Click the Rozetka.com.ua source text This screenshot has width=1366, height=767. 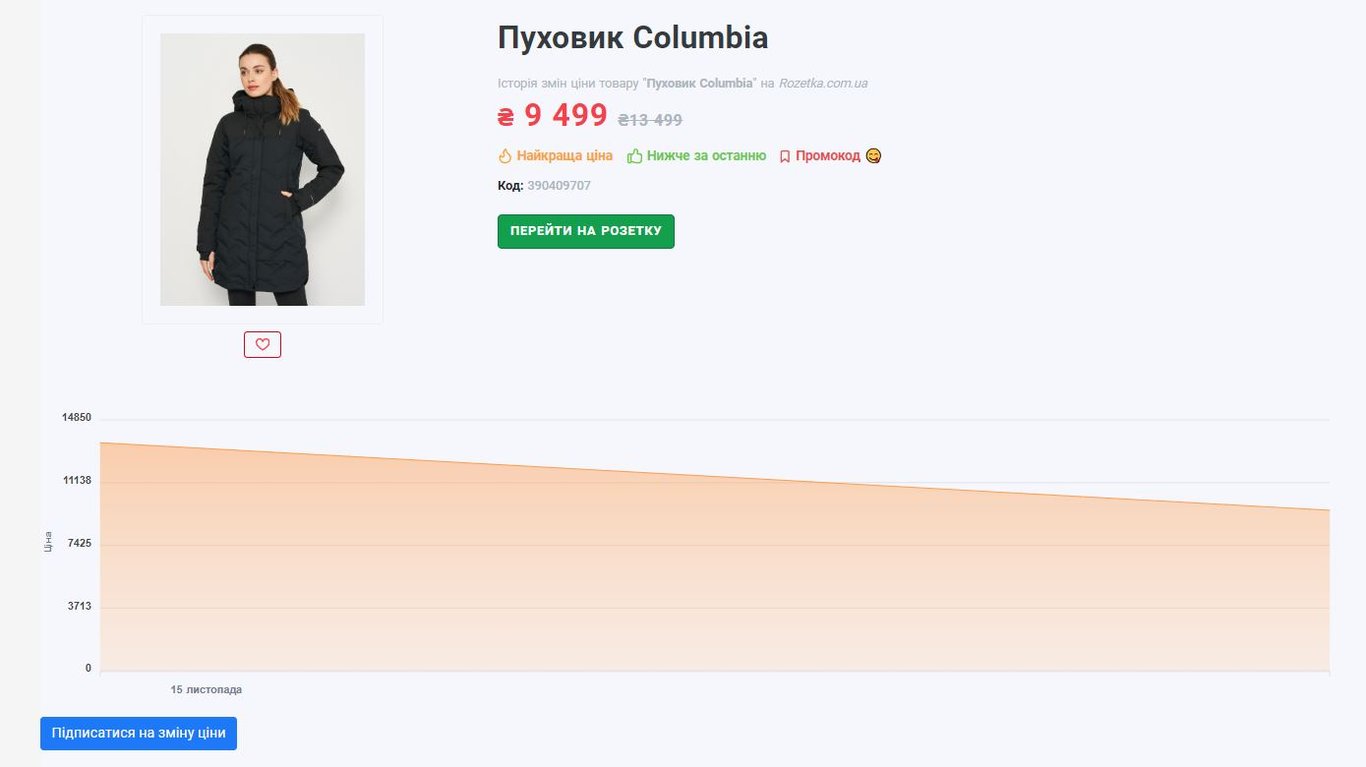pos(823,83)
